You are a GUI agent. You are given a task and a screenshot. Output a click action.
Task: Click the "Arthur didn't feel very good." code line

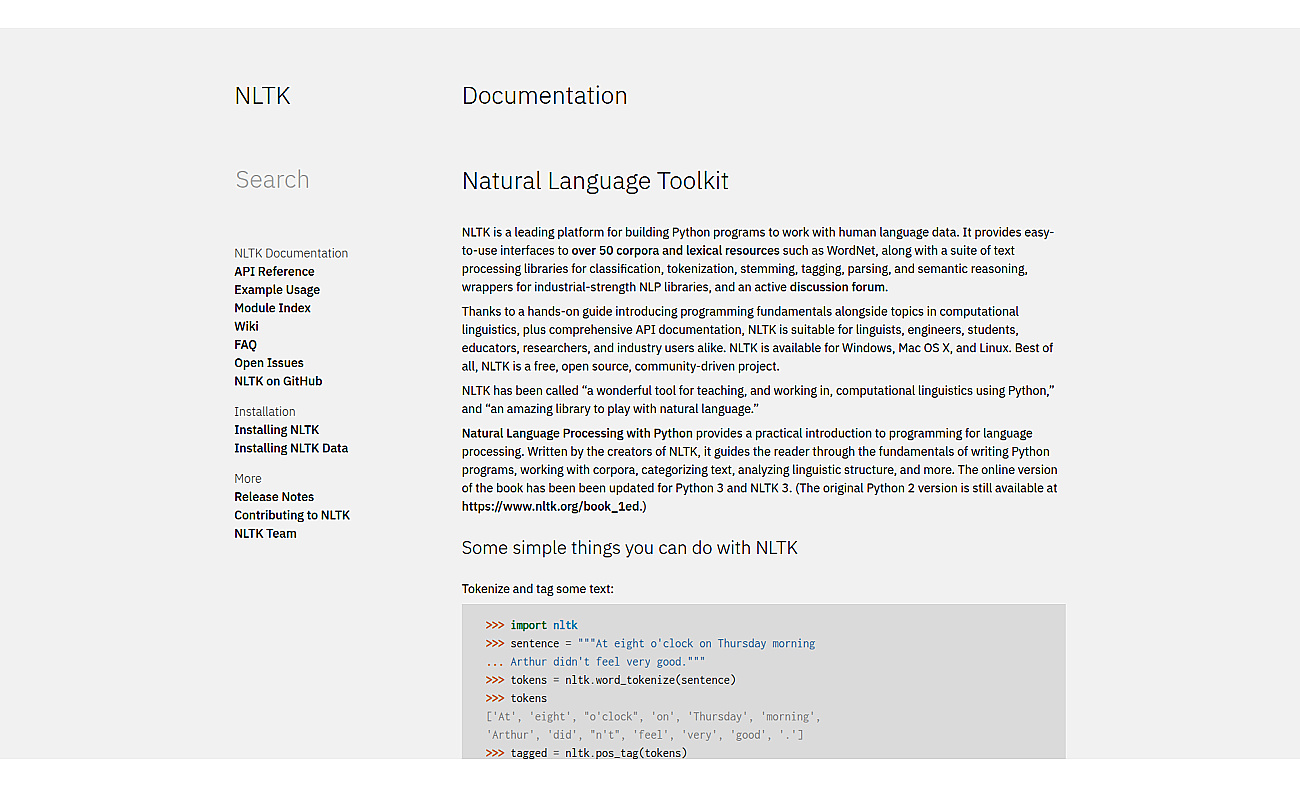tap(596, 662)
